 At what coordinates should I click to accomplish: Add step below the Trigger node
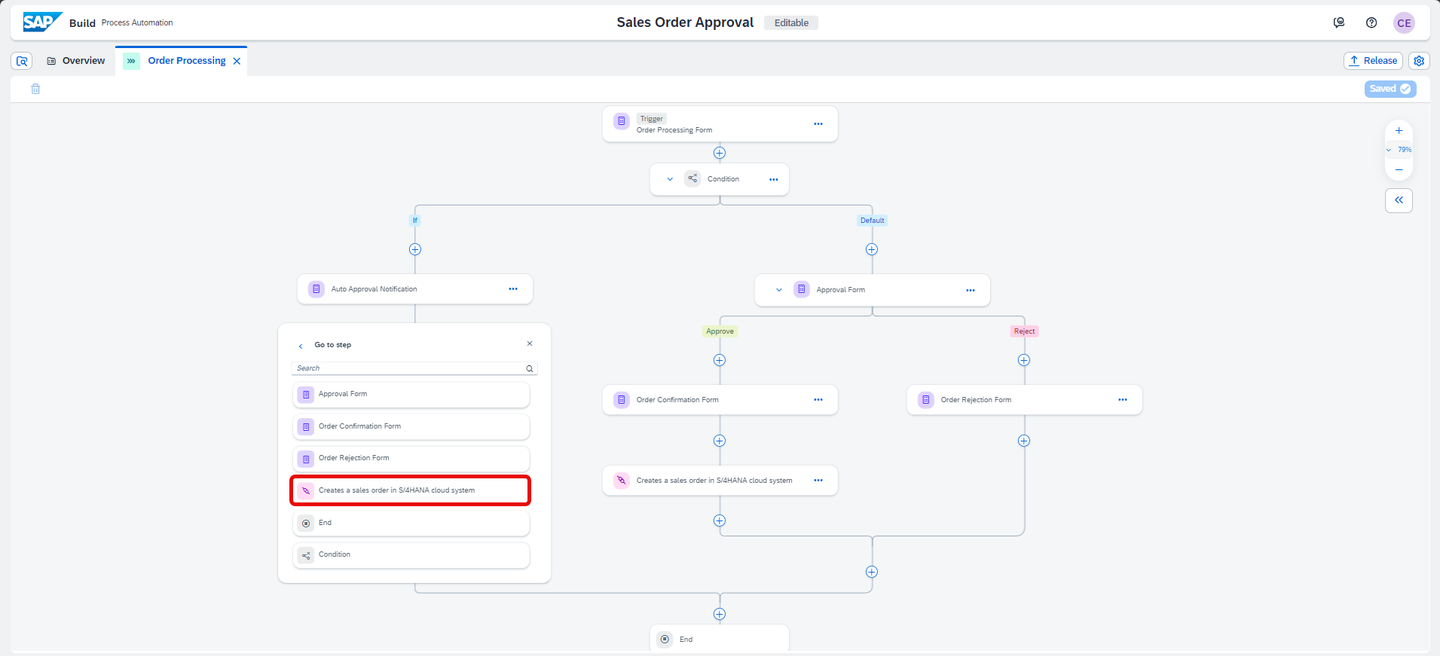[x=719, y=153]
